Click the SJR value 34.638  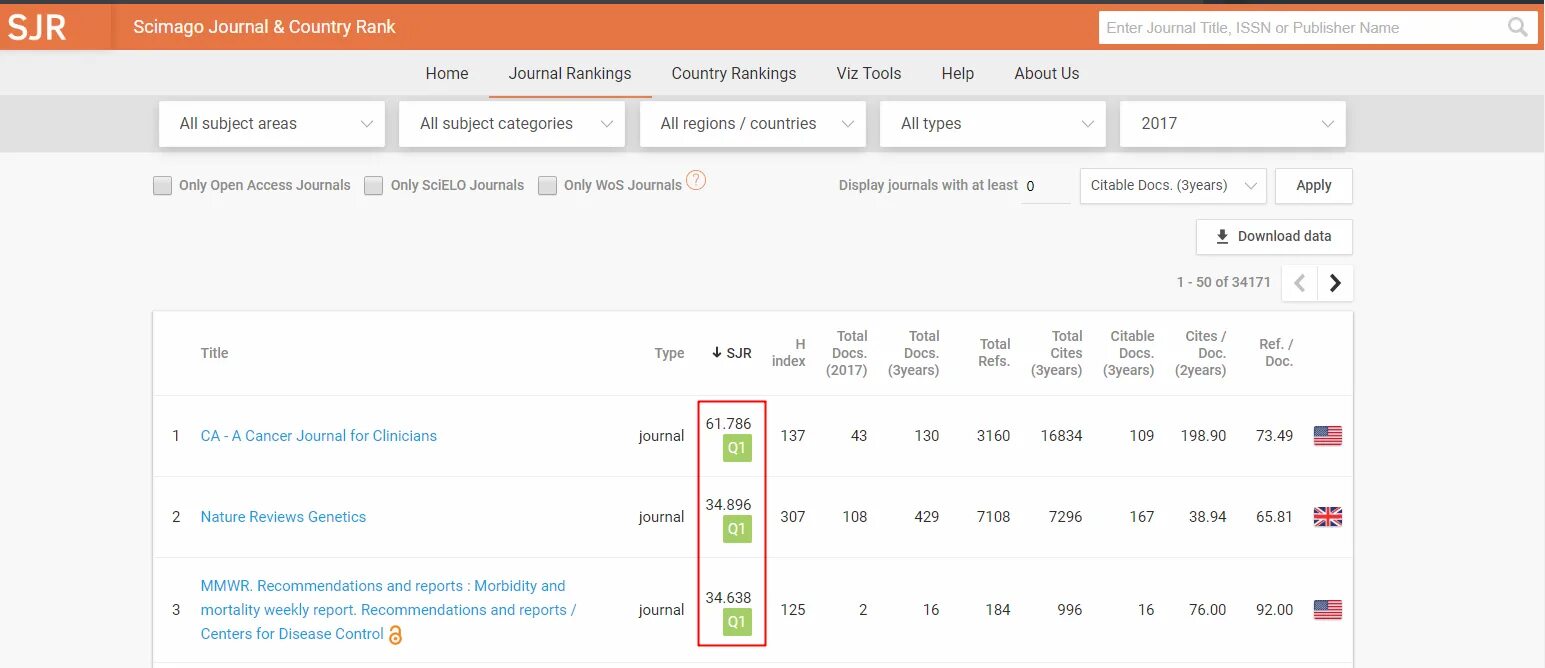click(728, 598)
